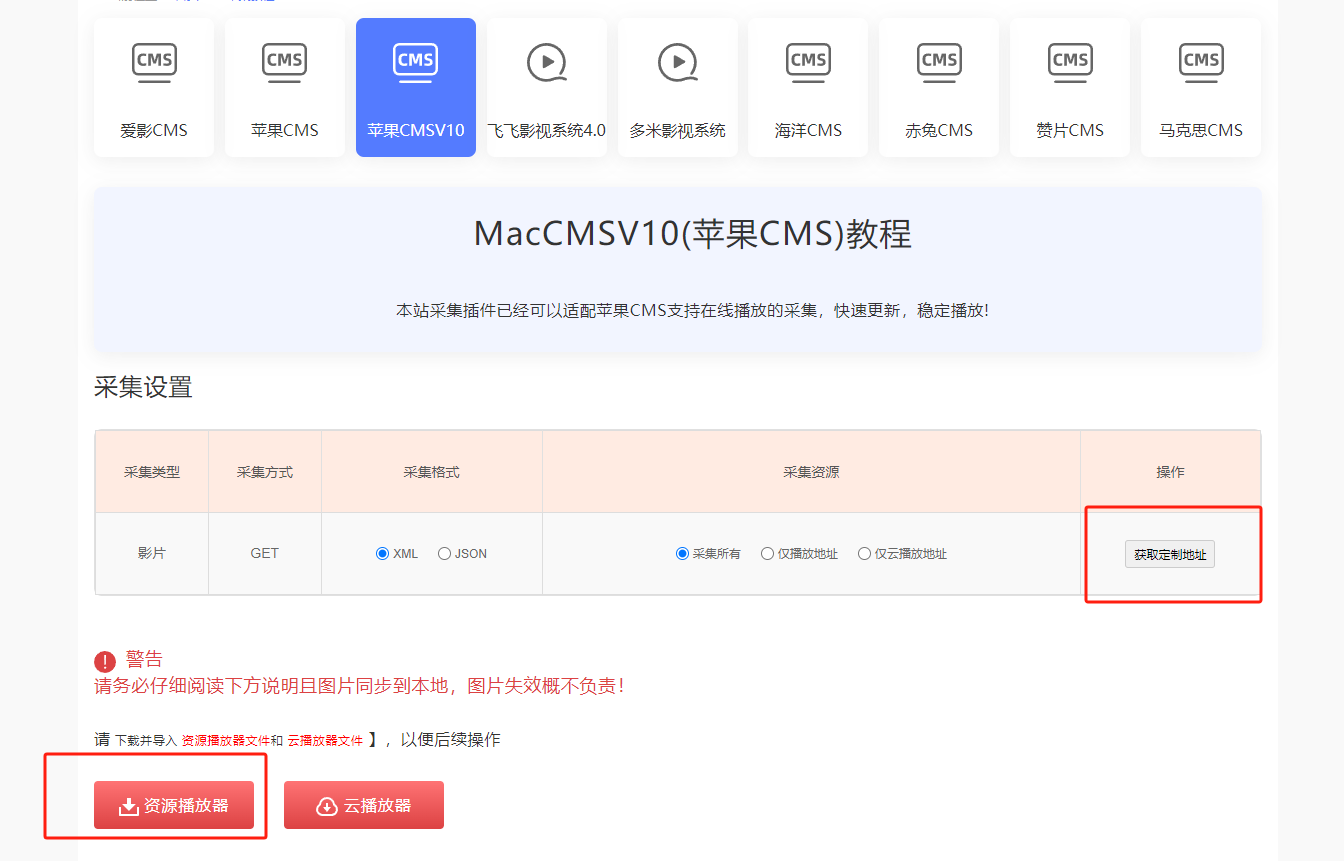Select the 赤兔CMS icon card

click(x=939, y=88)
